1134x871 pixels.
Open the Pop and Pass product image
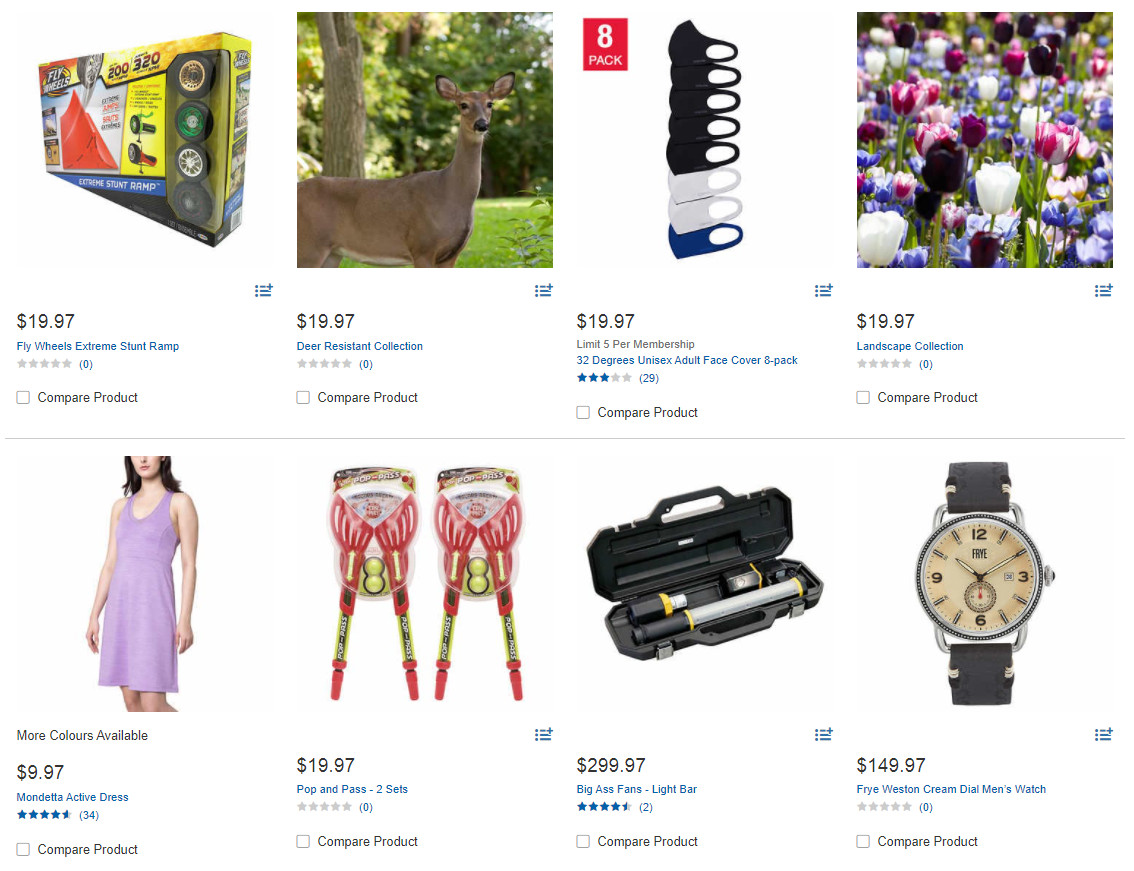pyautogui.click(x=425, y=584)
